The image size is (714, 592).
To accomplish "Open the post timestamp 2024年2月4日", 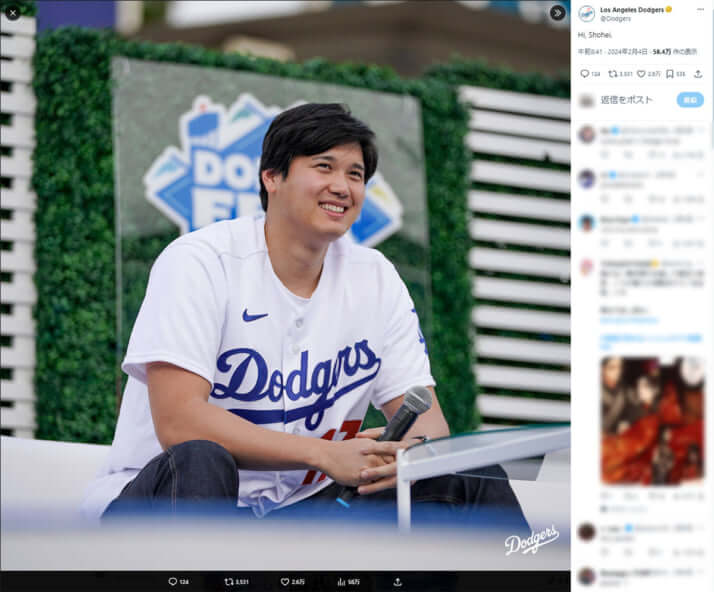I will click(627, 52).
